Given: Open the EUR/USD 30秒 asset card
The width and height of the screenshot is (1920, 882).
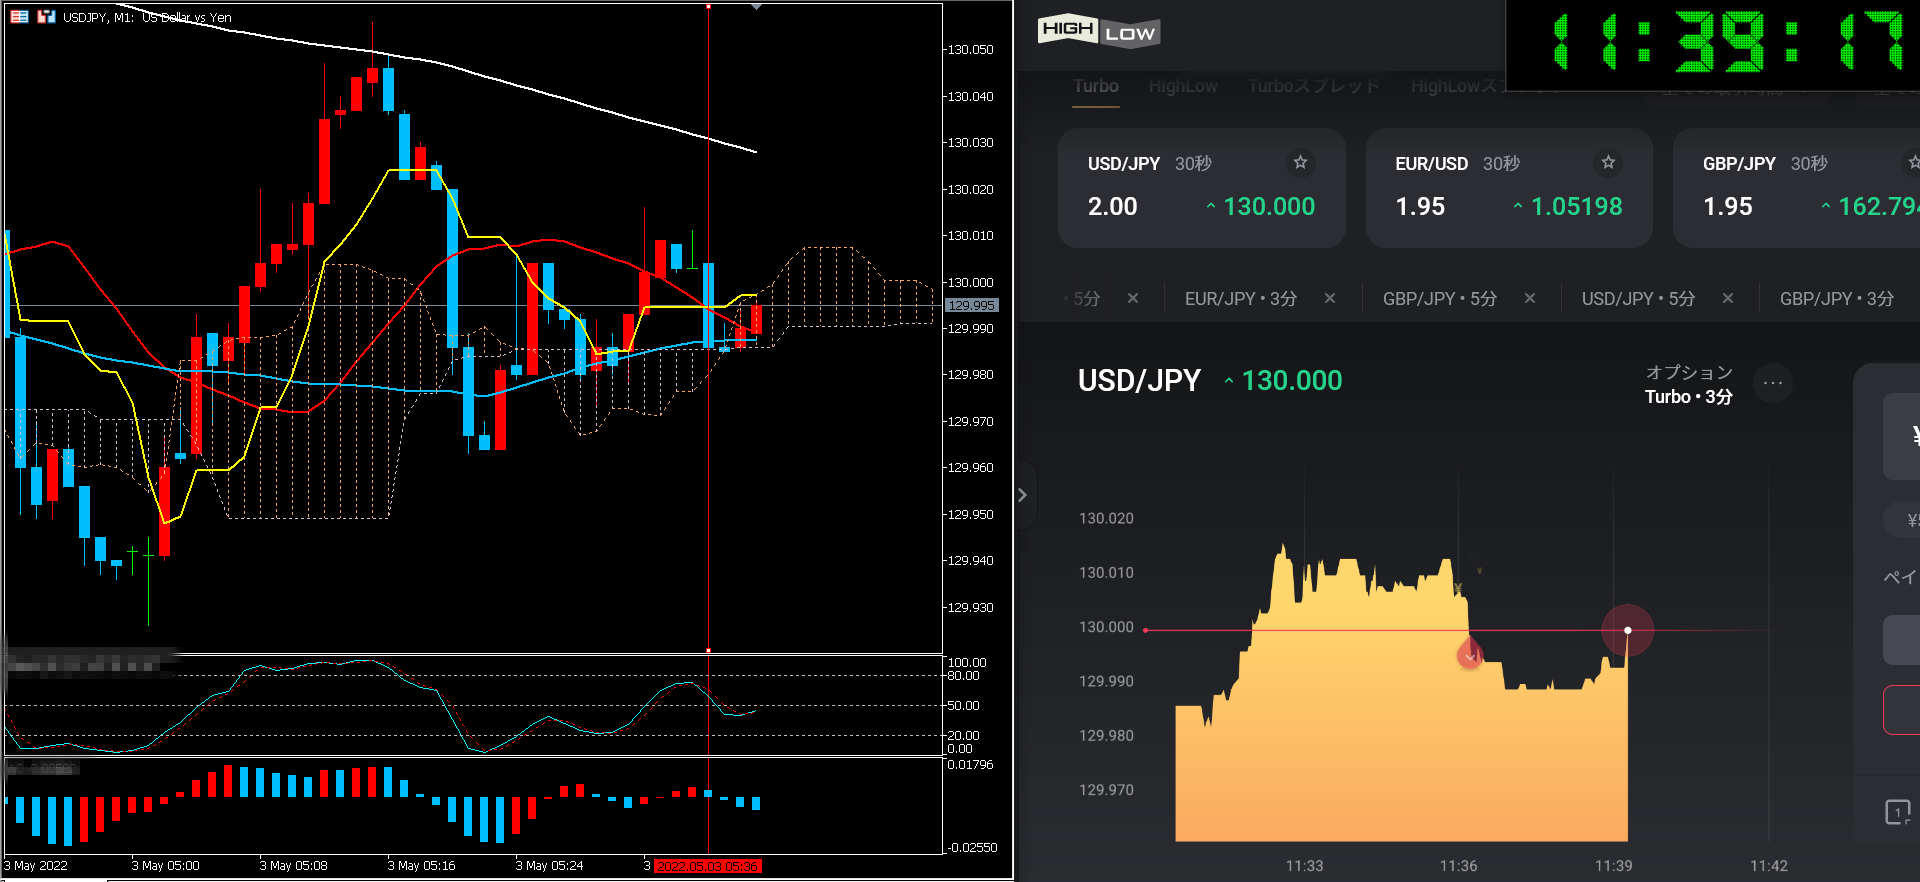Looking at the screenshot, I should (x=1508, y=188).
